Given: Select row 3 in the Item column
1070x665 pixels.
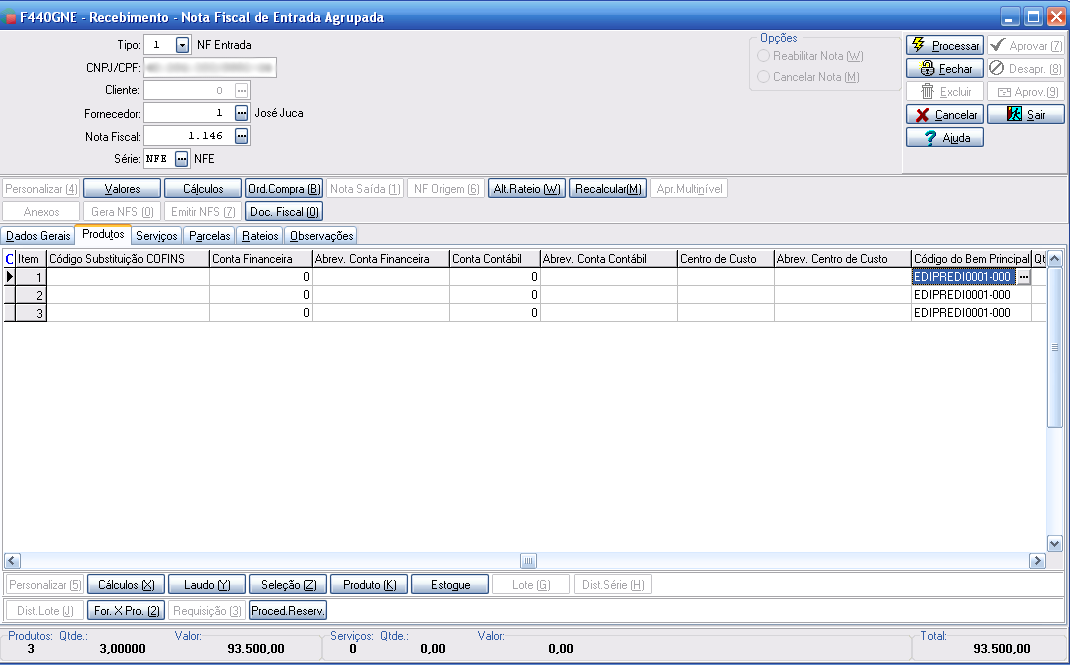Looking at the screenshot, I should pos(31,312).
